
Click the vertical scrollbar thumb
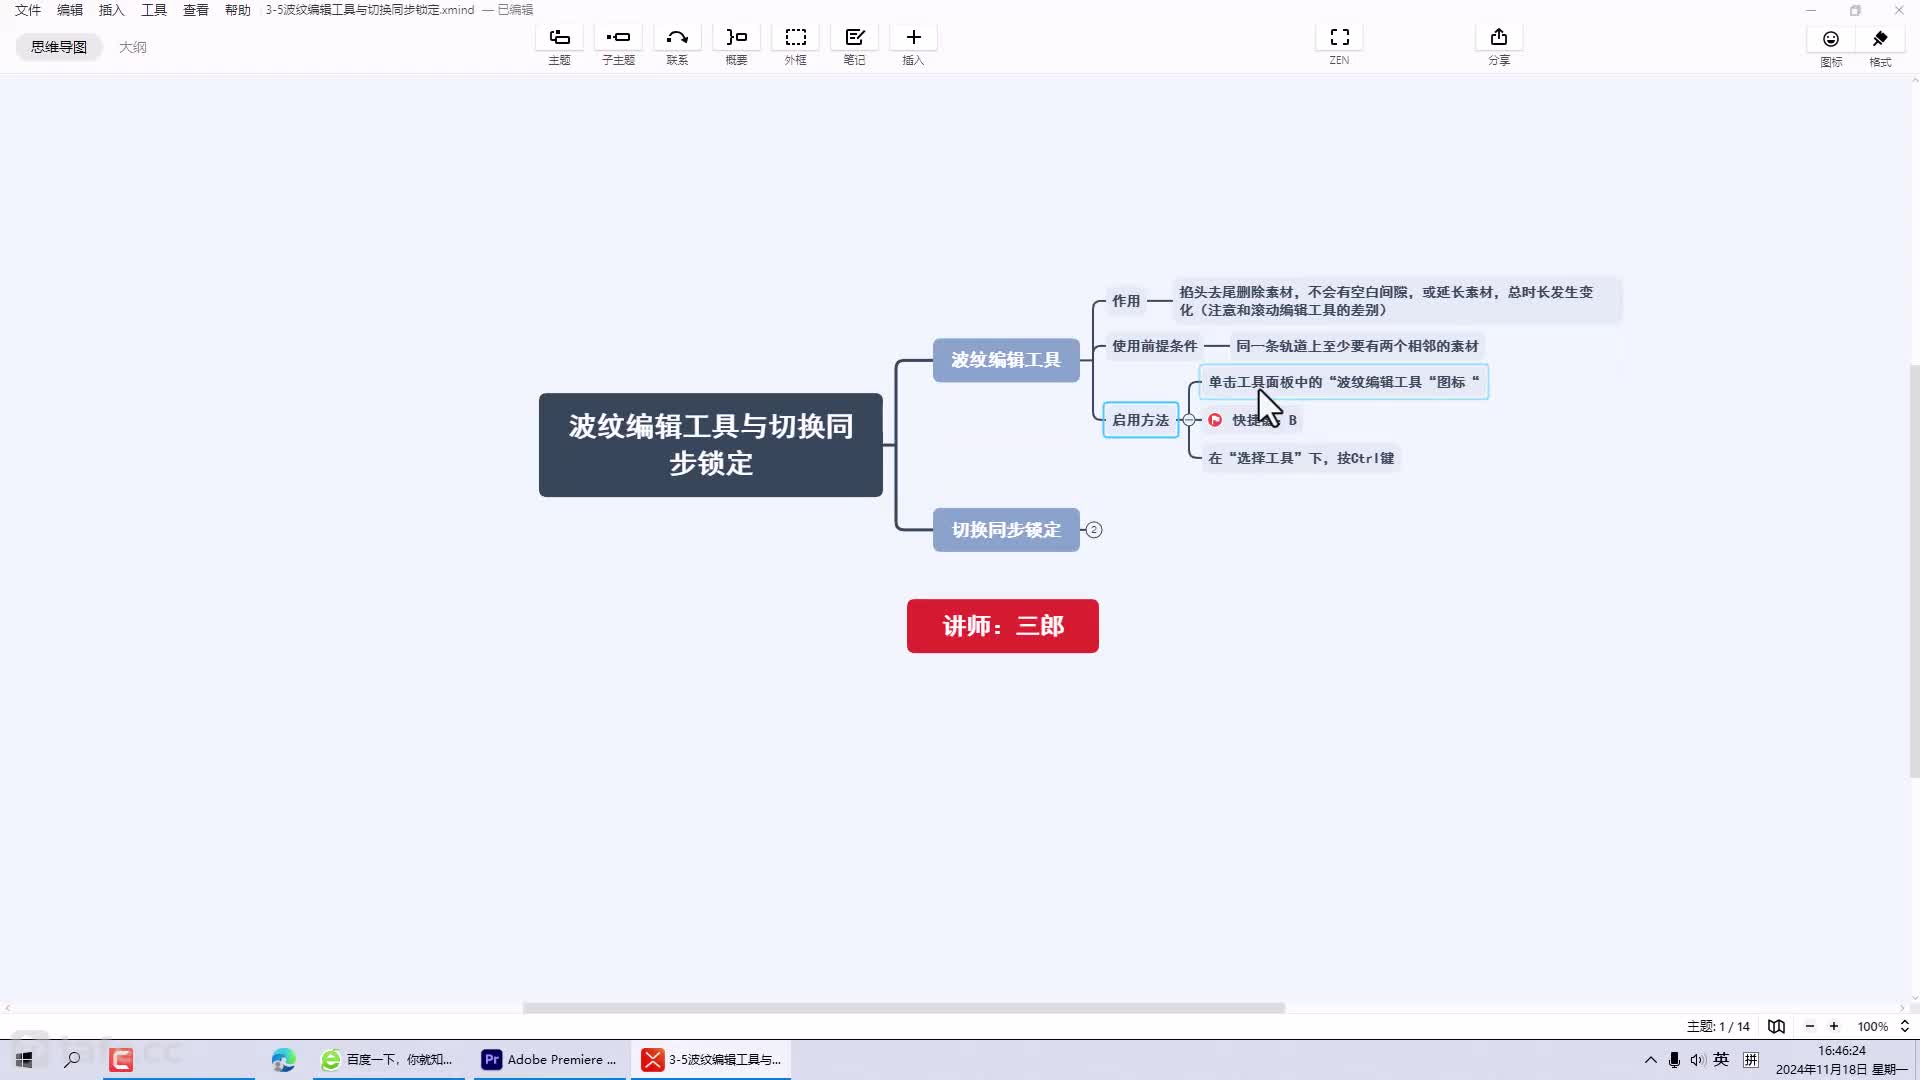click(x=1914, y=570)
